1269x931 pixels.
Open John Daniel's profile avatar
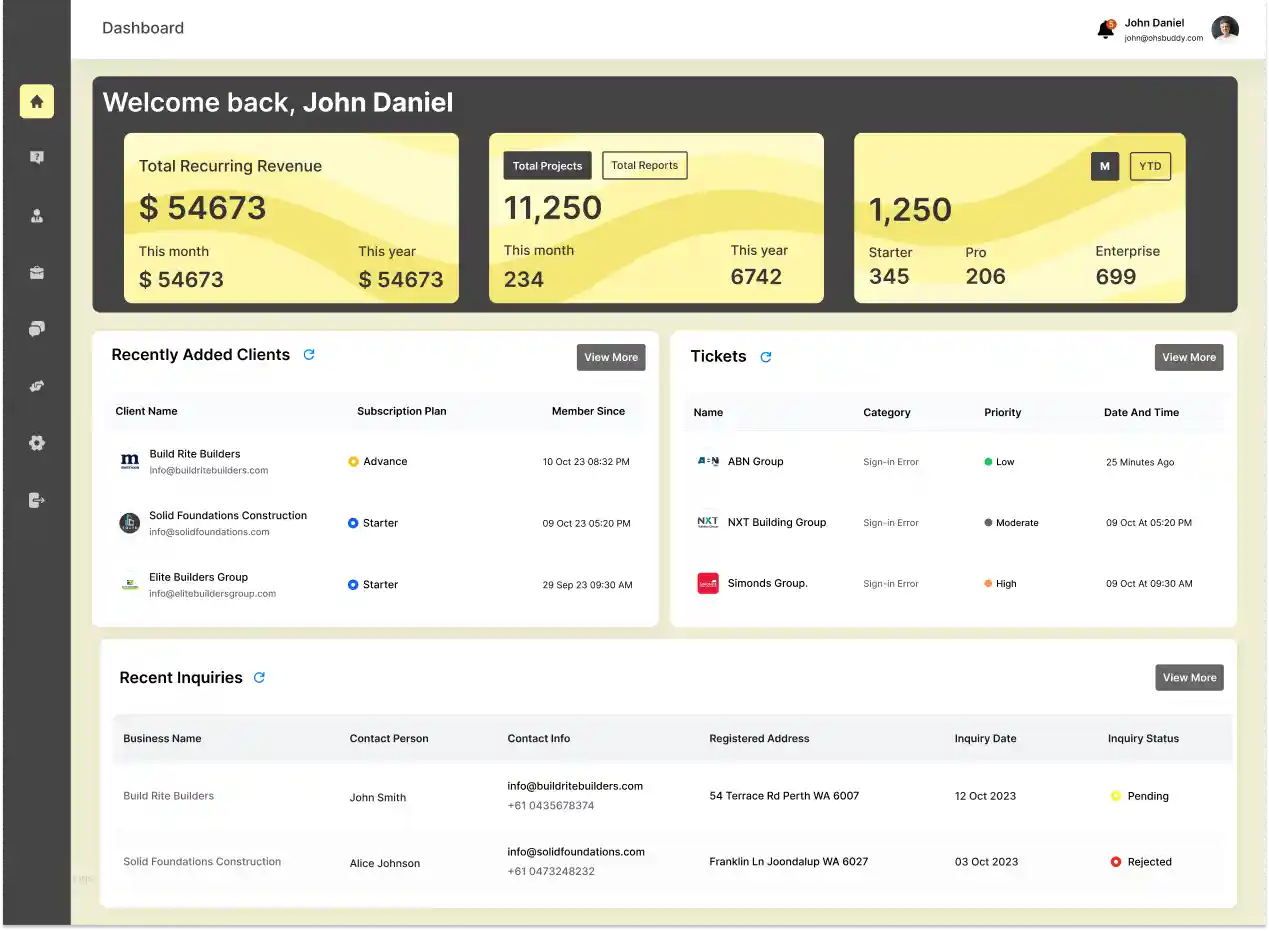(1225, 30)
